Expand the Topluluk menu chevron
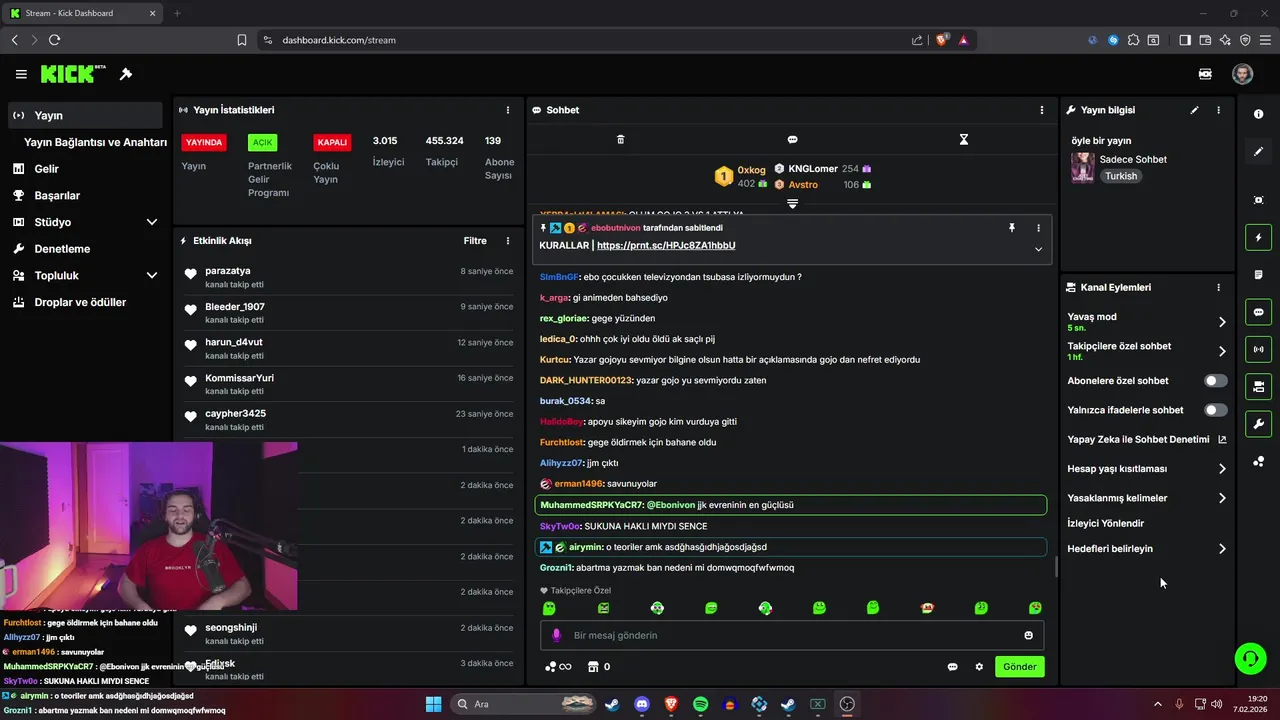This screenshot has height=720, width=1280. (152, 275)
